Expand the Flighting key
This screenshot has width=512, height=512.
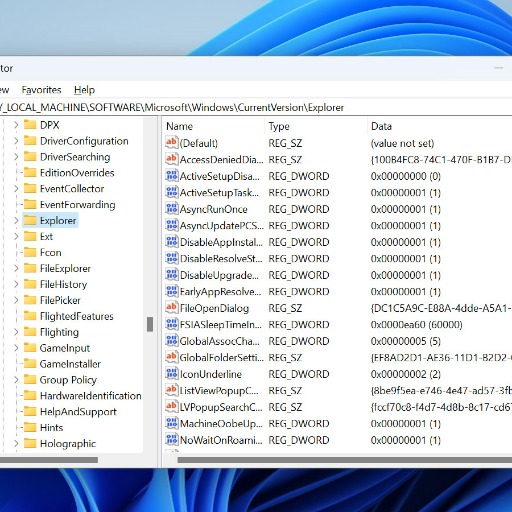coord(16,332)
